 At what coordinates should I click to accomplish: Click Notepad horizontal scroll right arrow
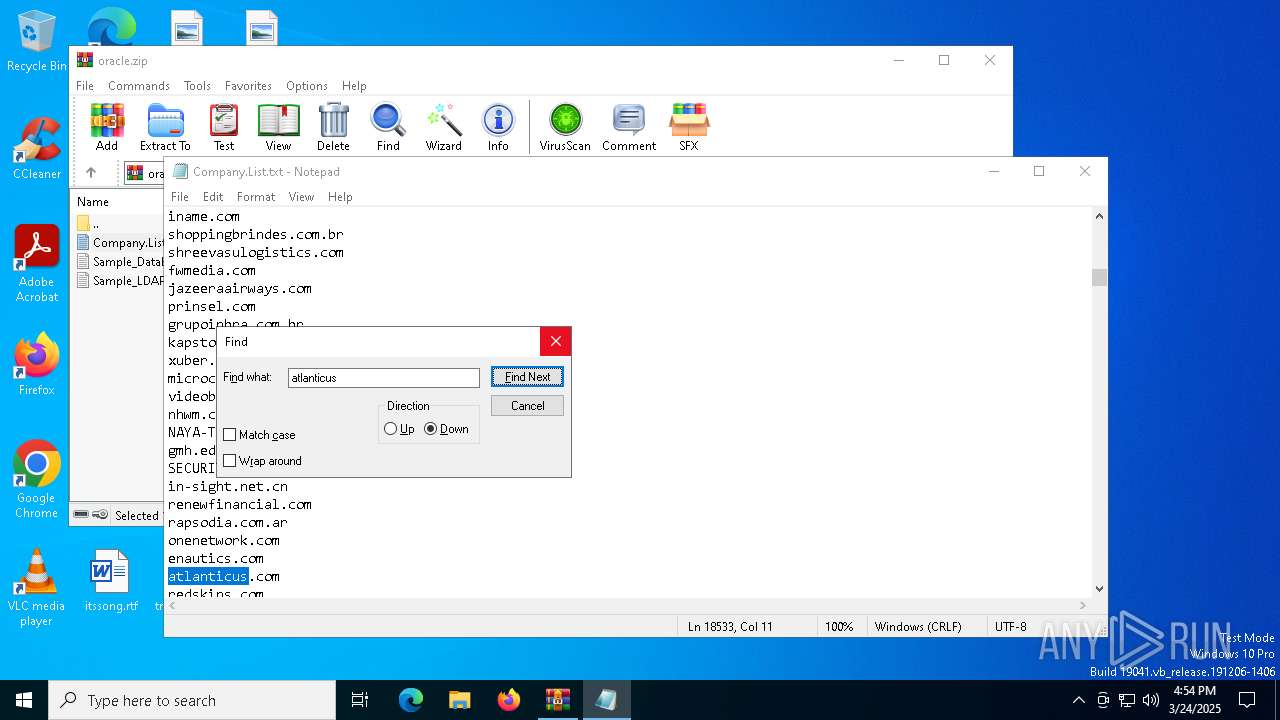coord(1083,605)
